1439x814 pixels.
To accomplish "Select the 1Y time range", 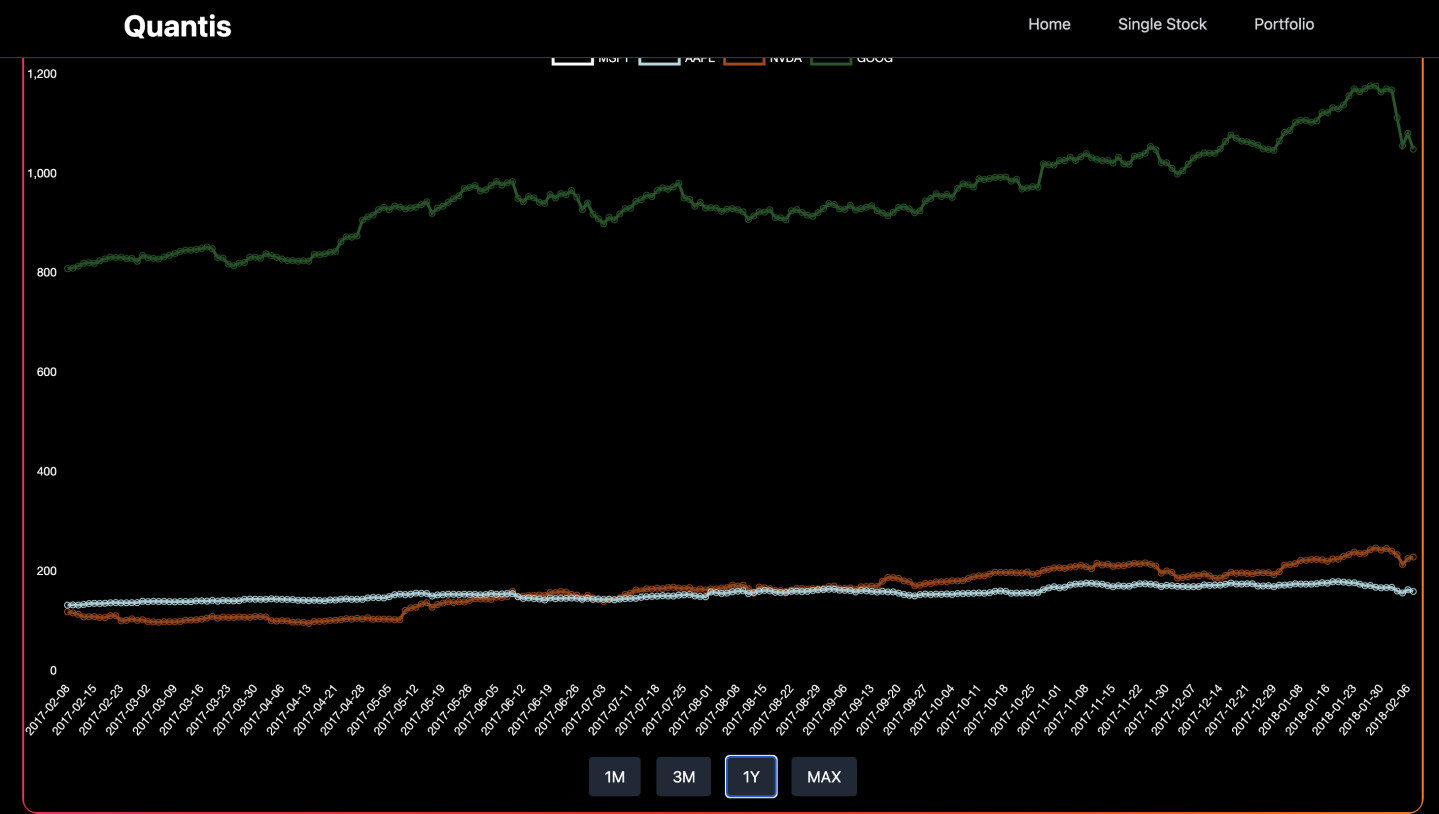I will pyautogui.click(x=751, y=777).
